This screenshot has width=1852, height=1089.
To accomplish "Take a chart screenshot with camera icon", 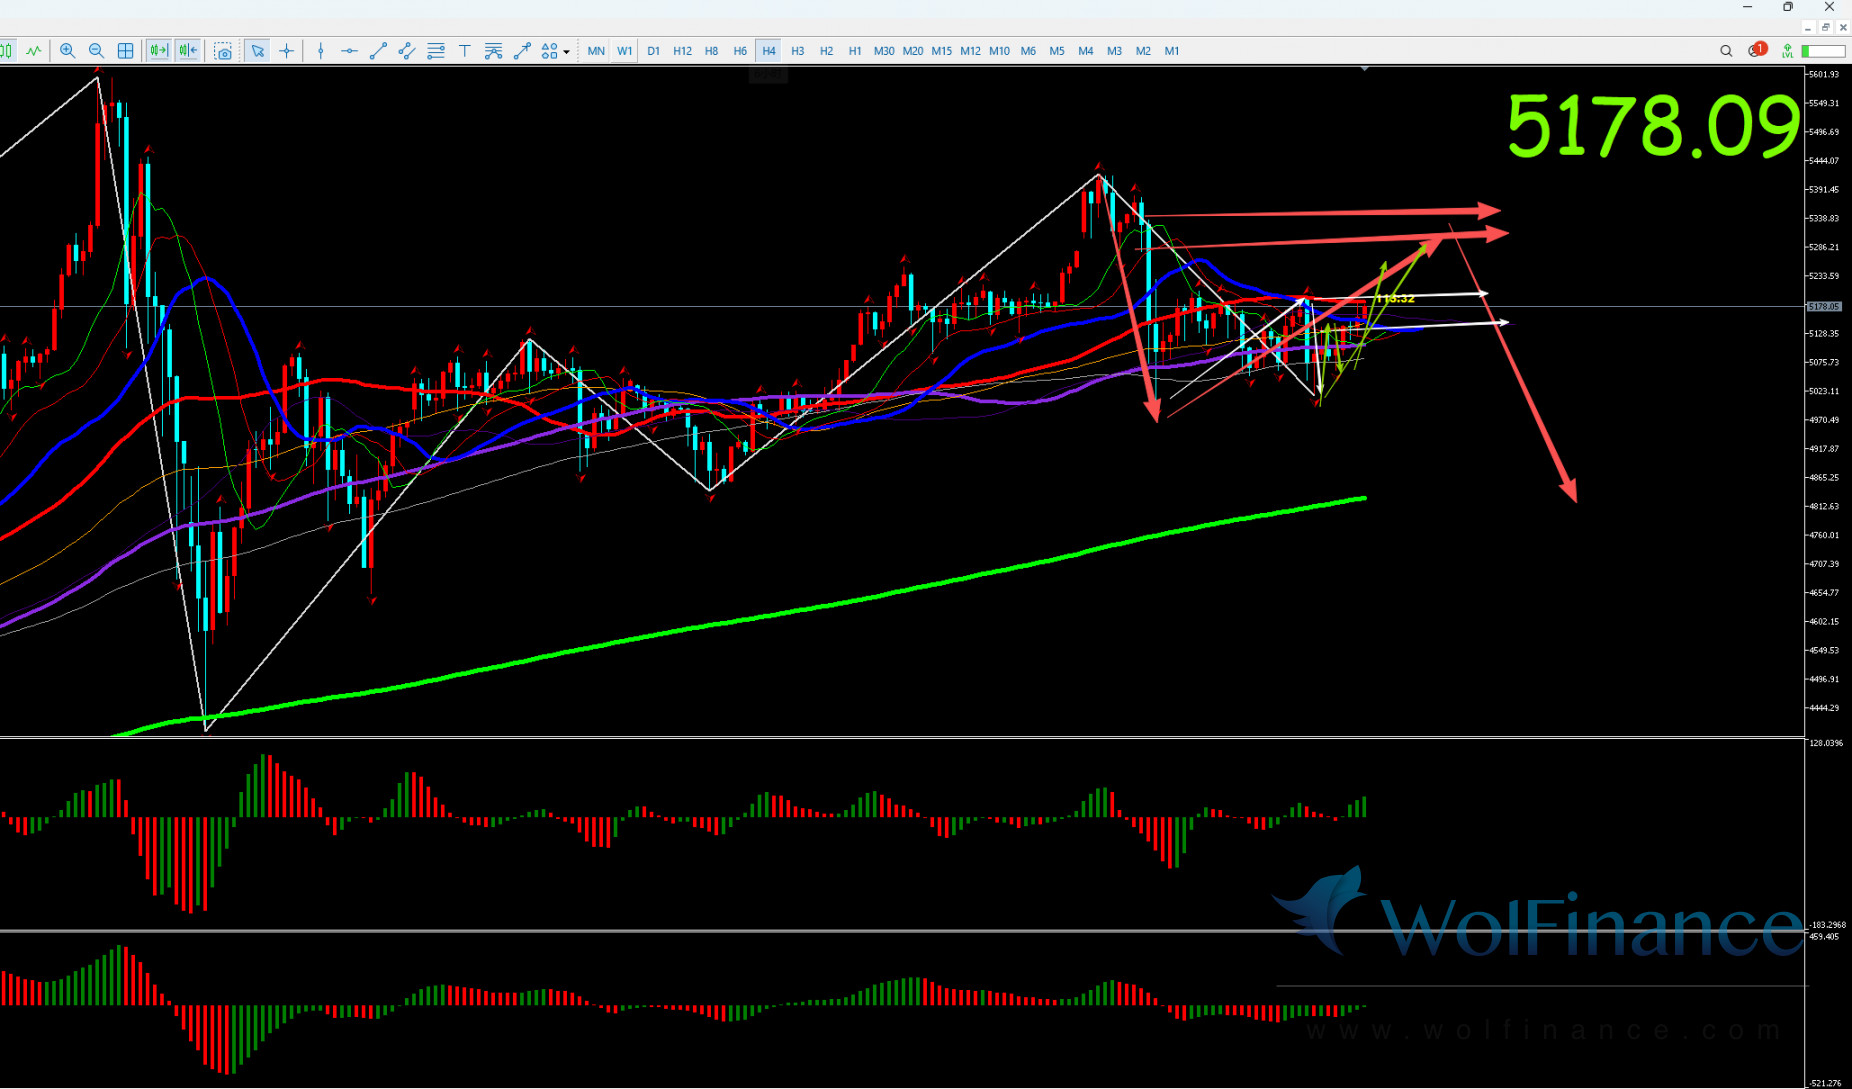I will coord(223,51).
